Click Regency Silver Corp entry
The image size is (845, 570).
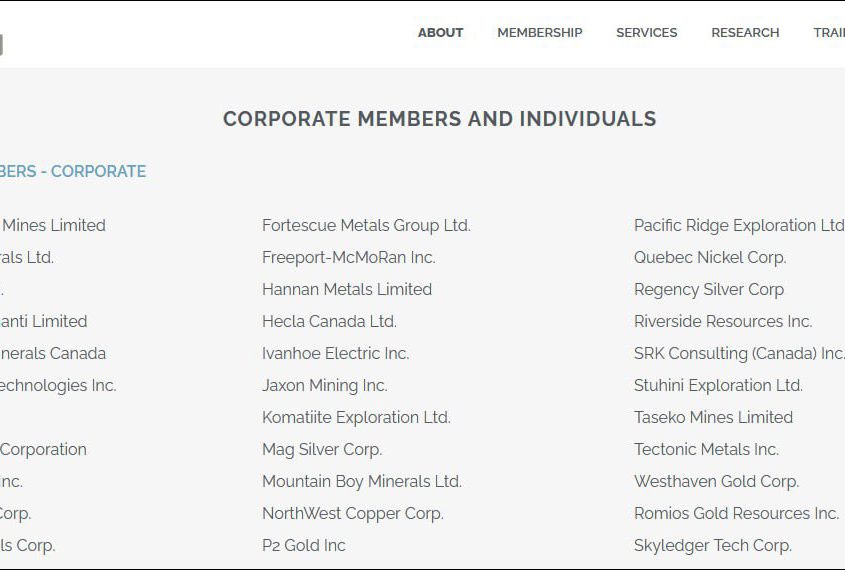point(709,290)
